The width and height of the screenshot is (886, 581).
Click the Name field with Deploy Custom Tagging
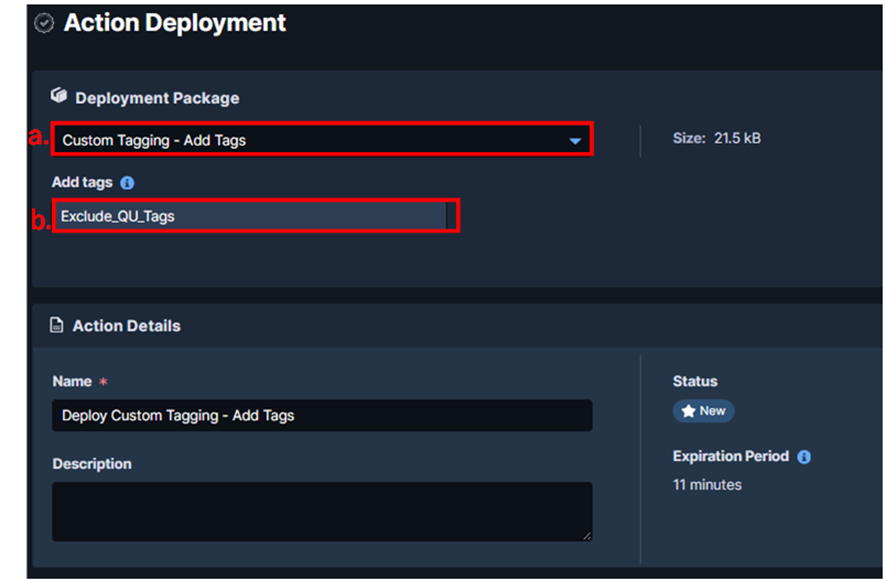[322, 415]
